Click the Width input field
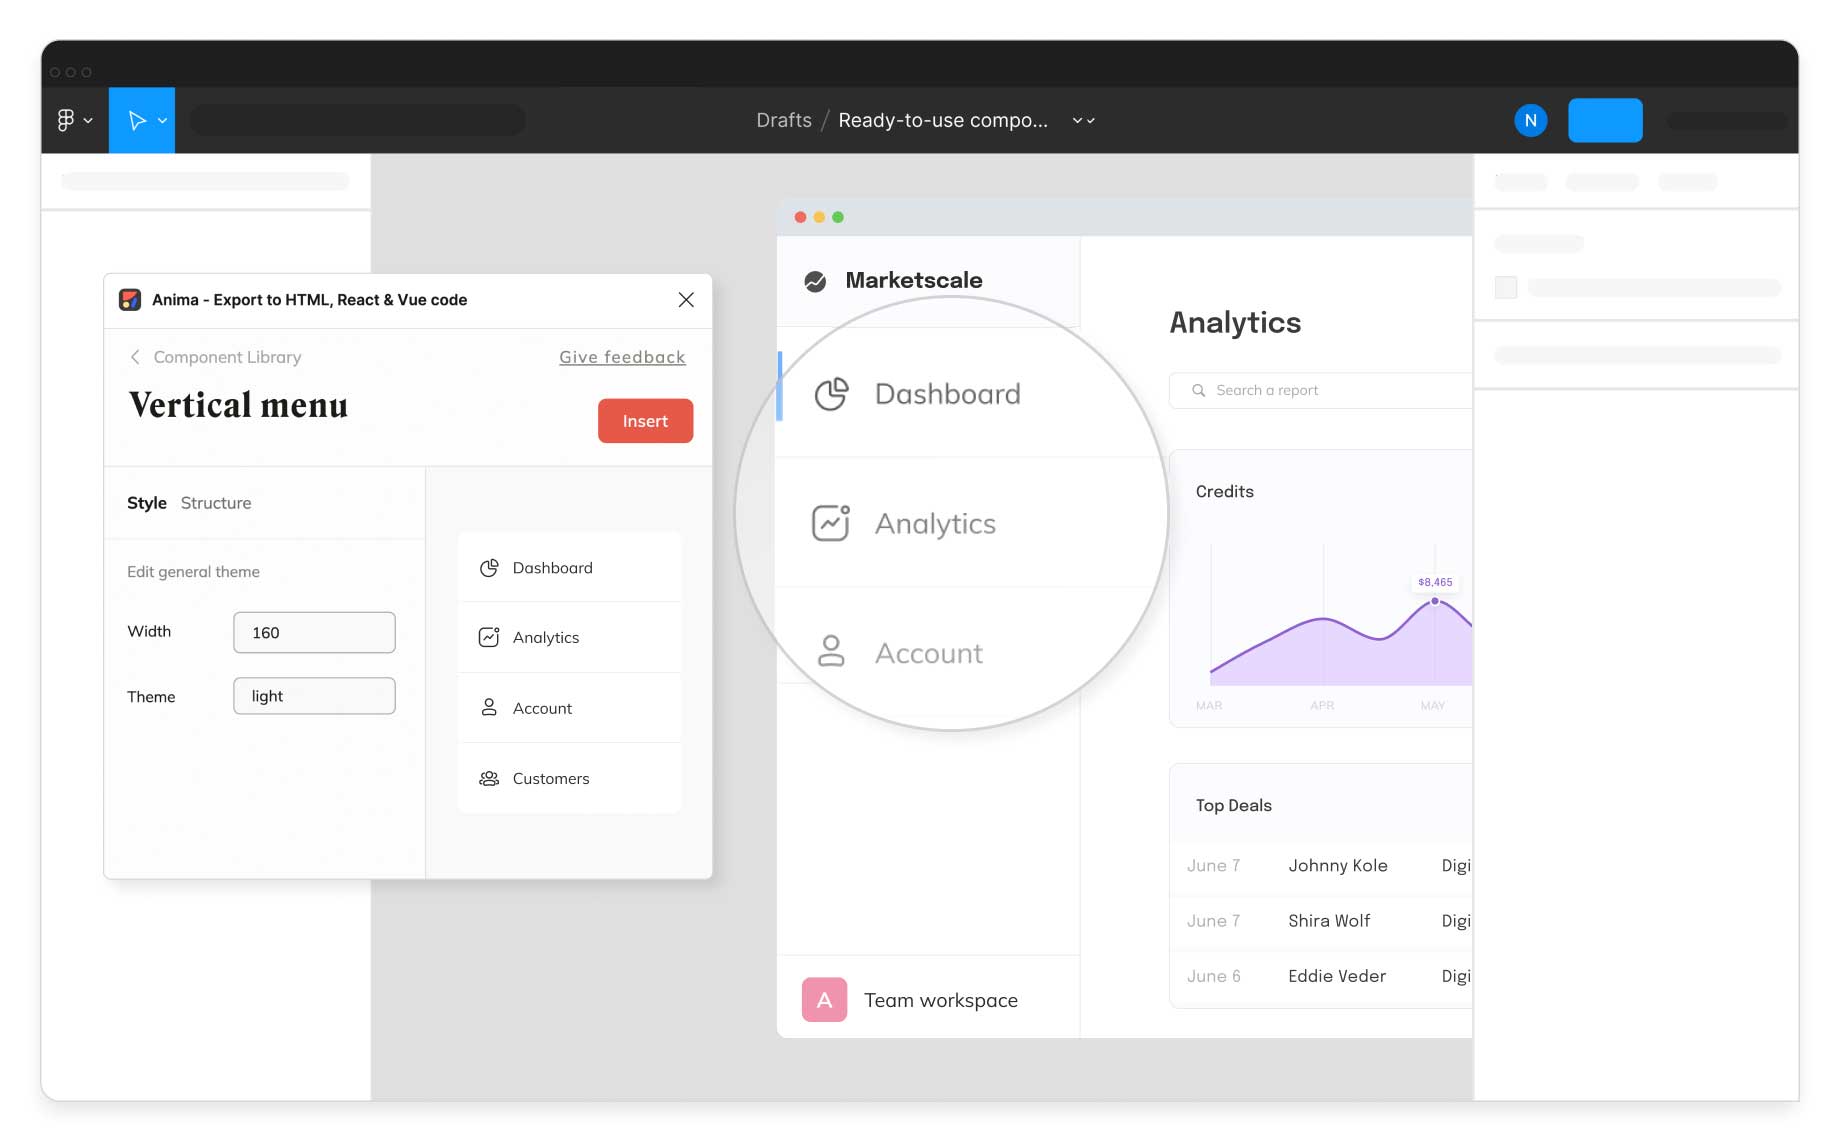 click(314, 632)
